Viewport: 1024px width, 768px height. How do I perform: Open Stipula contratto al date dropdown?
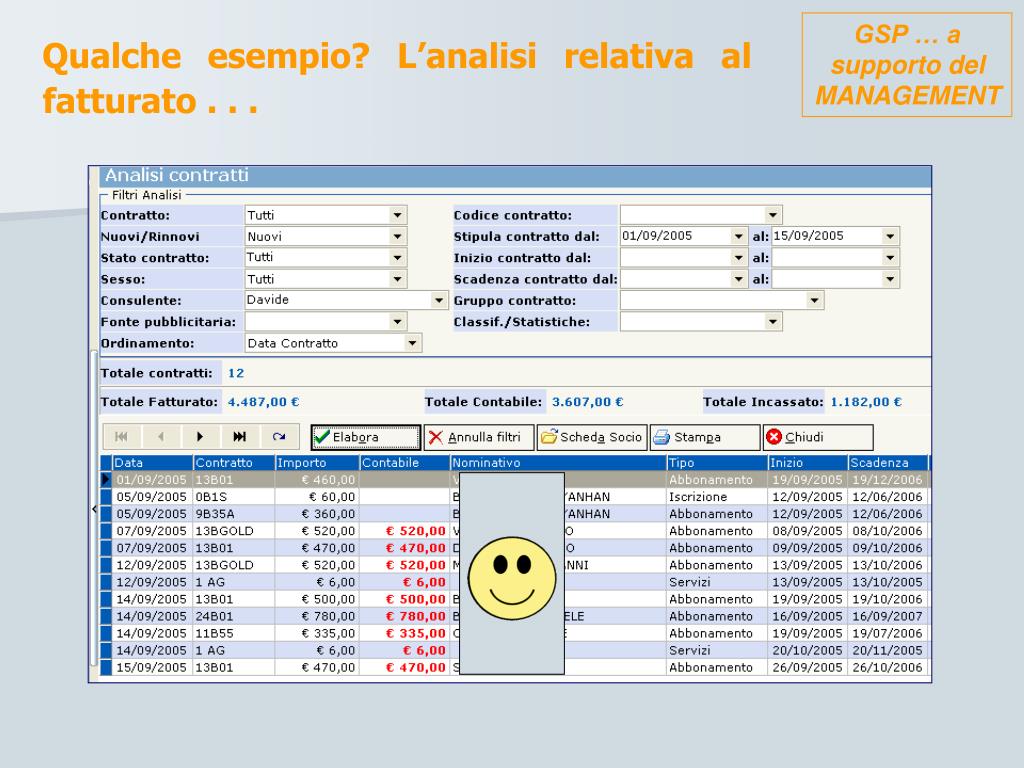pos(890,236)
